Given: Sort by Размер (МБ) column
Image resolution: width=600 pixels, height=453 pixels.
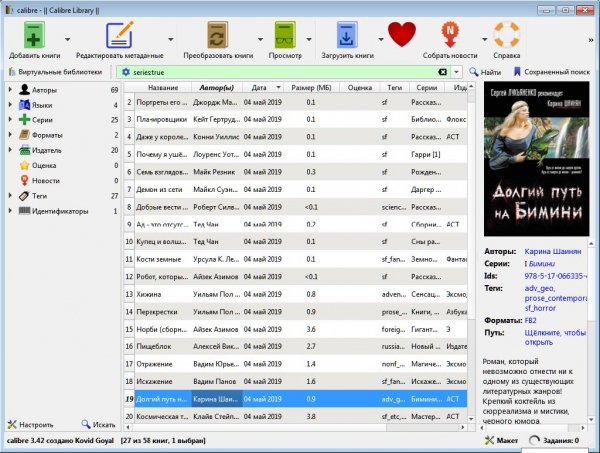Looking at the screenshot, I should (x=311, y=88).
